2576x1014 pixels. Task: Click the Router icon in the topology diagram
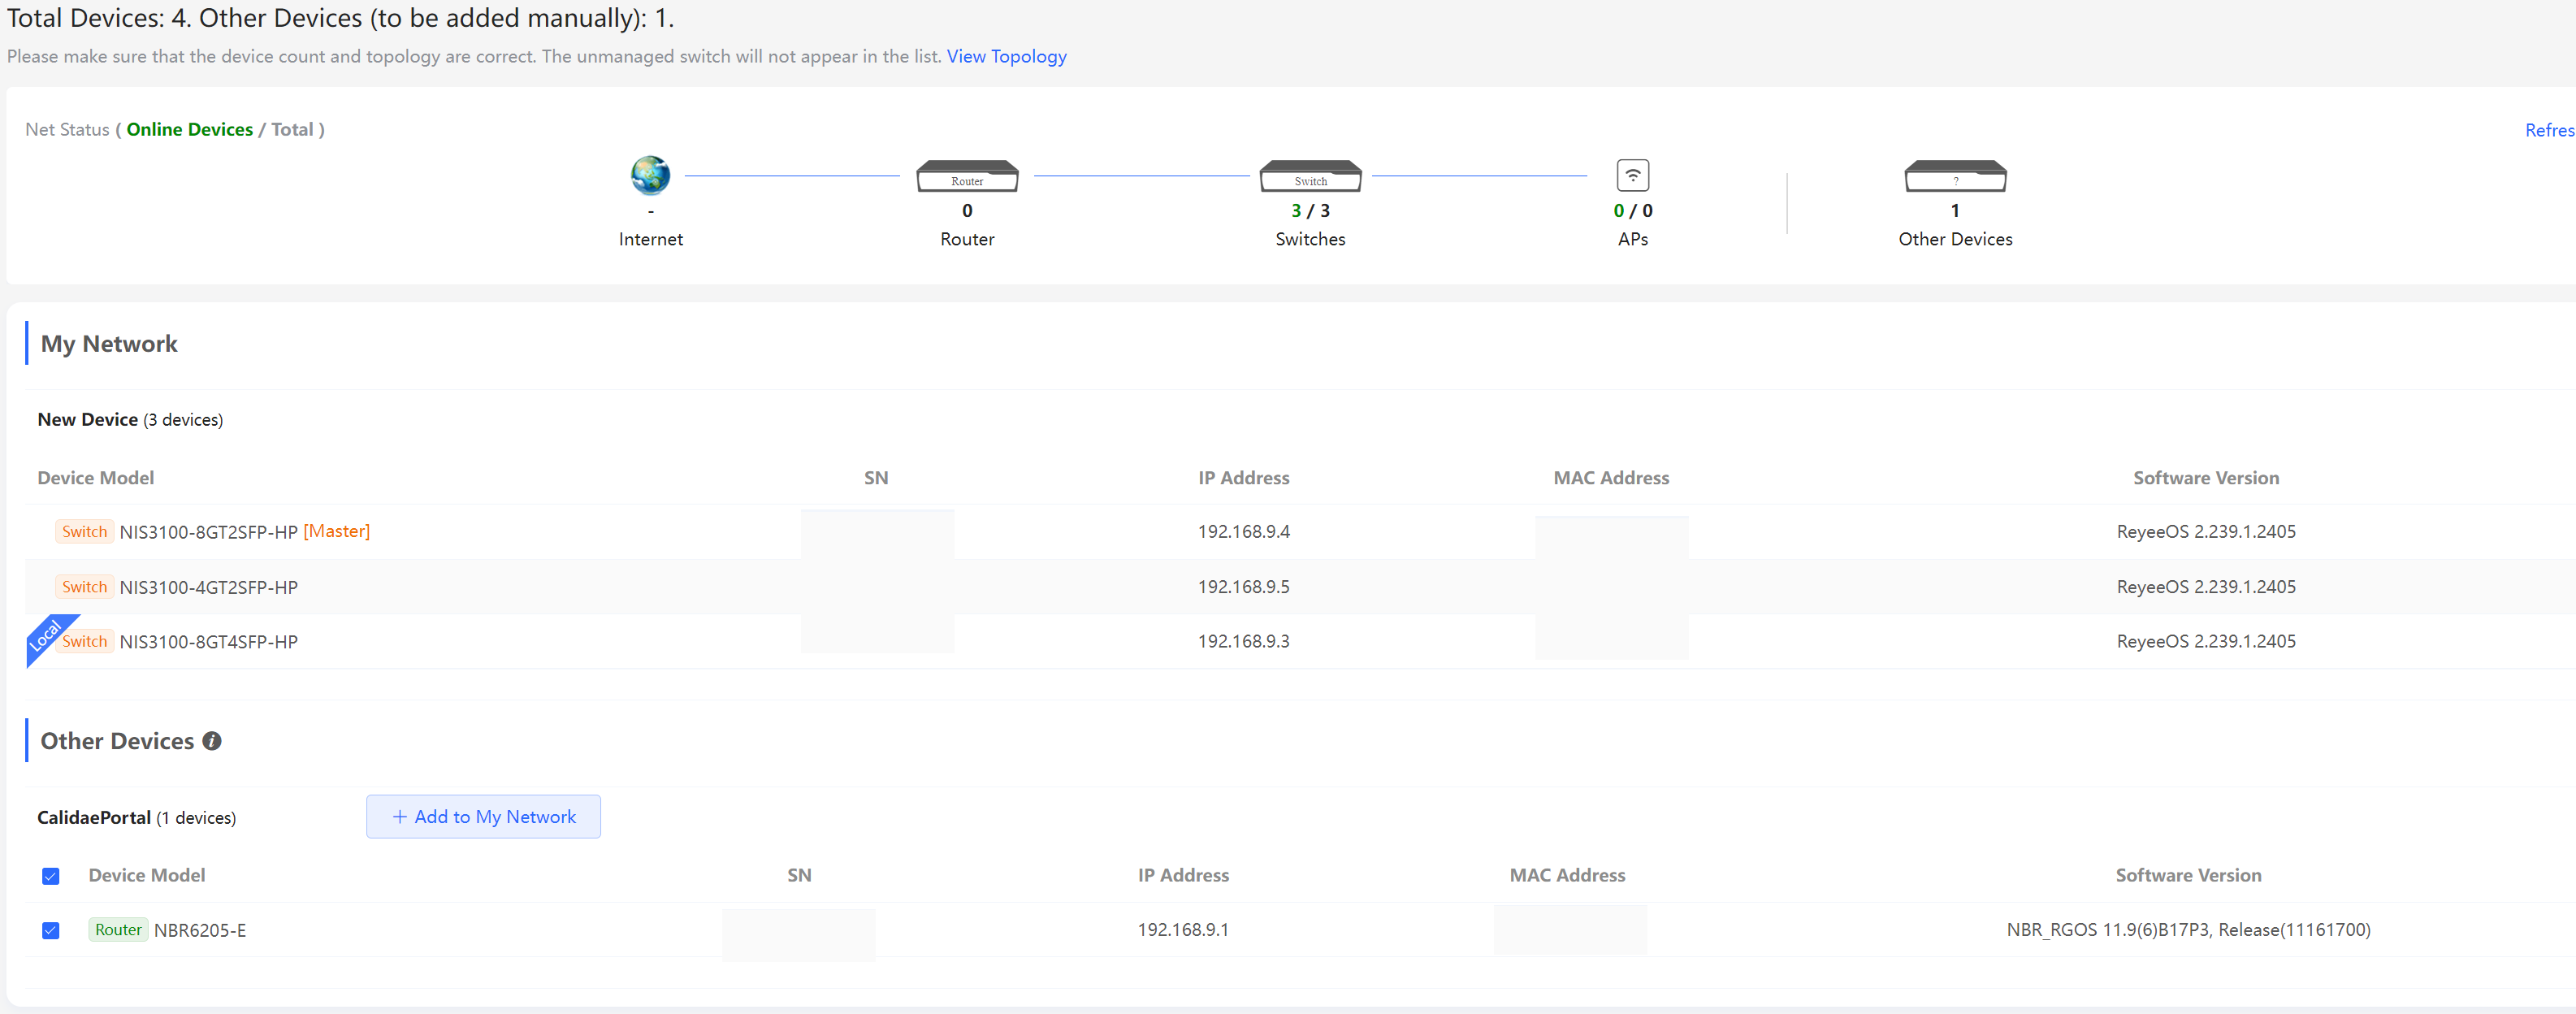coord(966,176)
